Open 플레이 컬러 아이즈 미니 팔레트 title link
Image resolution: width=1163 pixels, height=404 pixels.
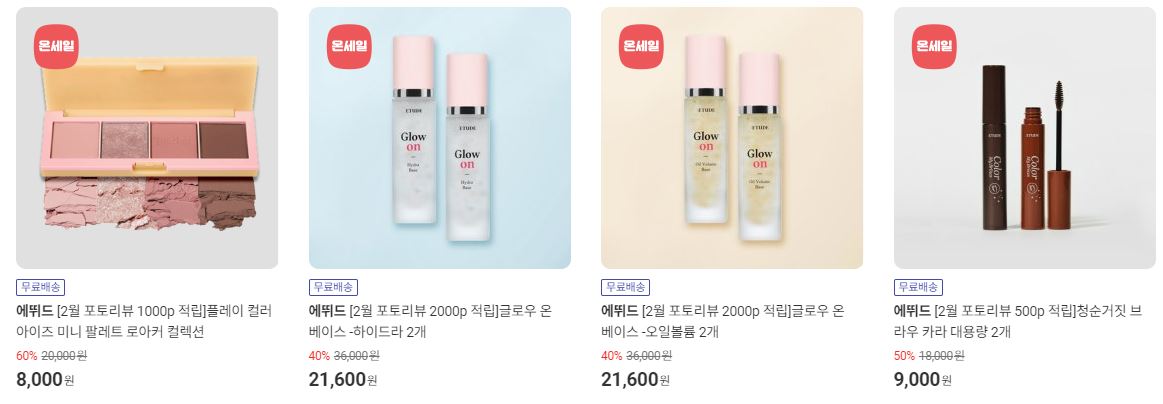pyautogui.click(x=145, y=321)
